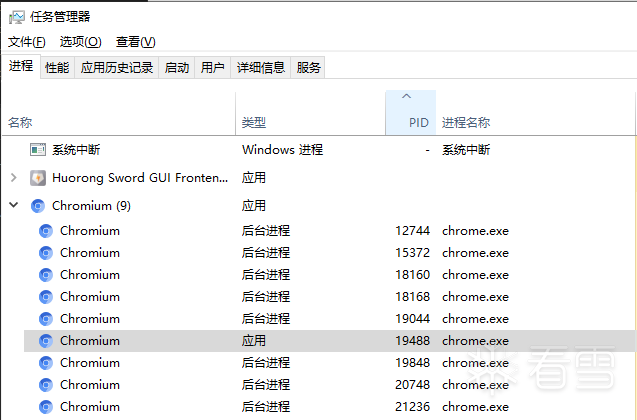
Task: Click Chromium icon for PID 12744
Action: (x=46, y=231)
